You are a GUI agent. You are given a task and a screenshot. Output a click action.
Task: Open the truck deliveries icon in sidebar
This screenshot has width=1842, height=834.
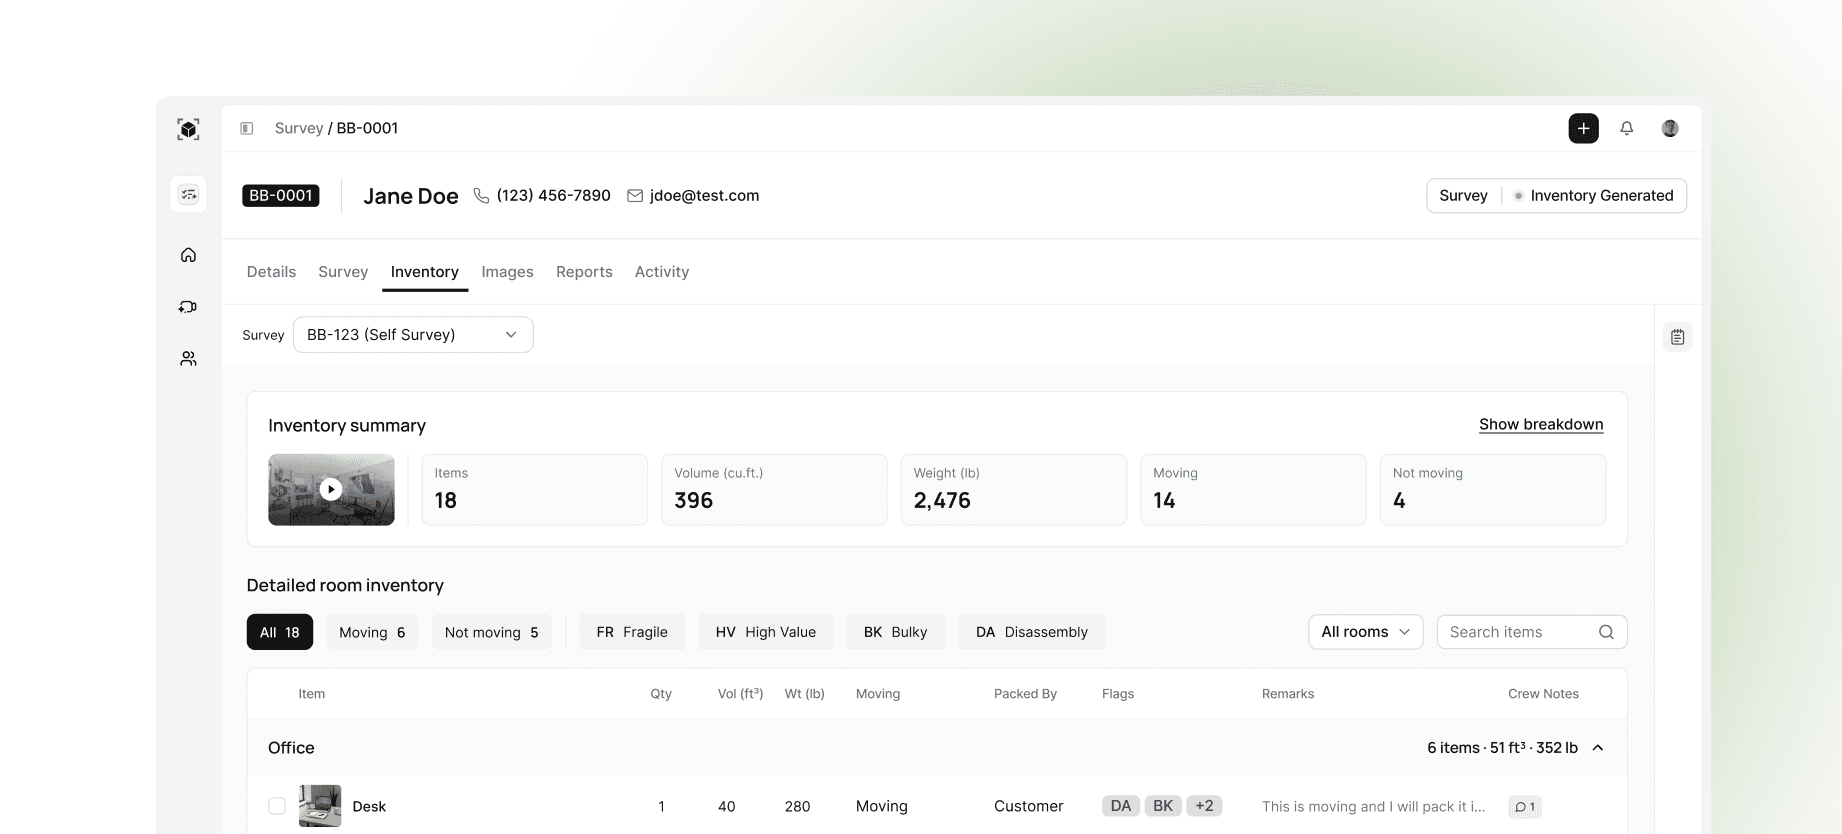[x=188, y=307]
